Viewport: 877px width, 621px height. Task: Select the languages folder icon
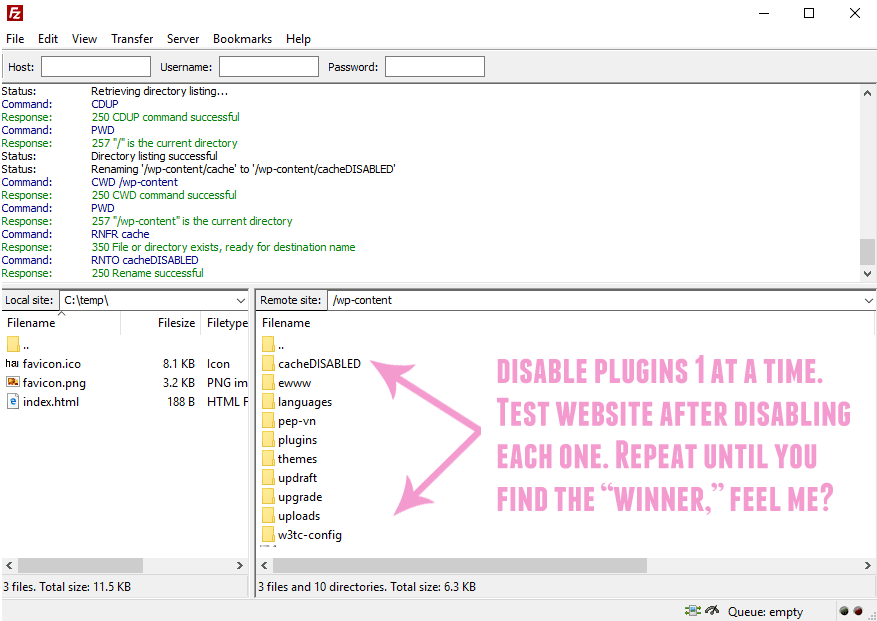point(268,402)
